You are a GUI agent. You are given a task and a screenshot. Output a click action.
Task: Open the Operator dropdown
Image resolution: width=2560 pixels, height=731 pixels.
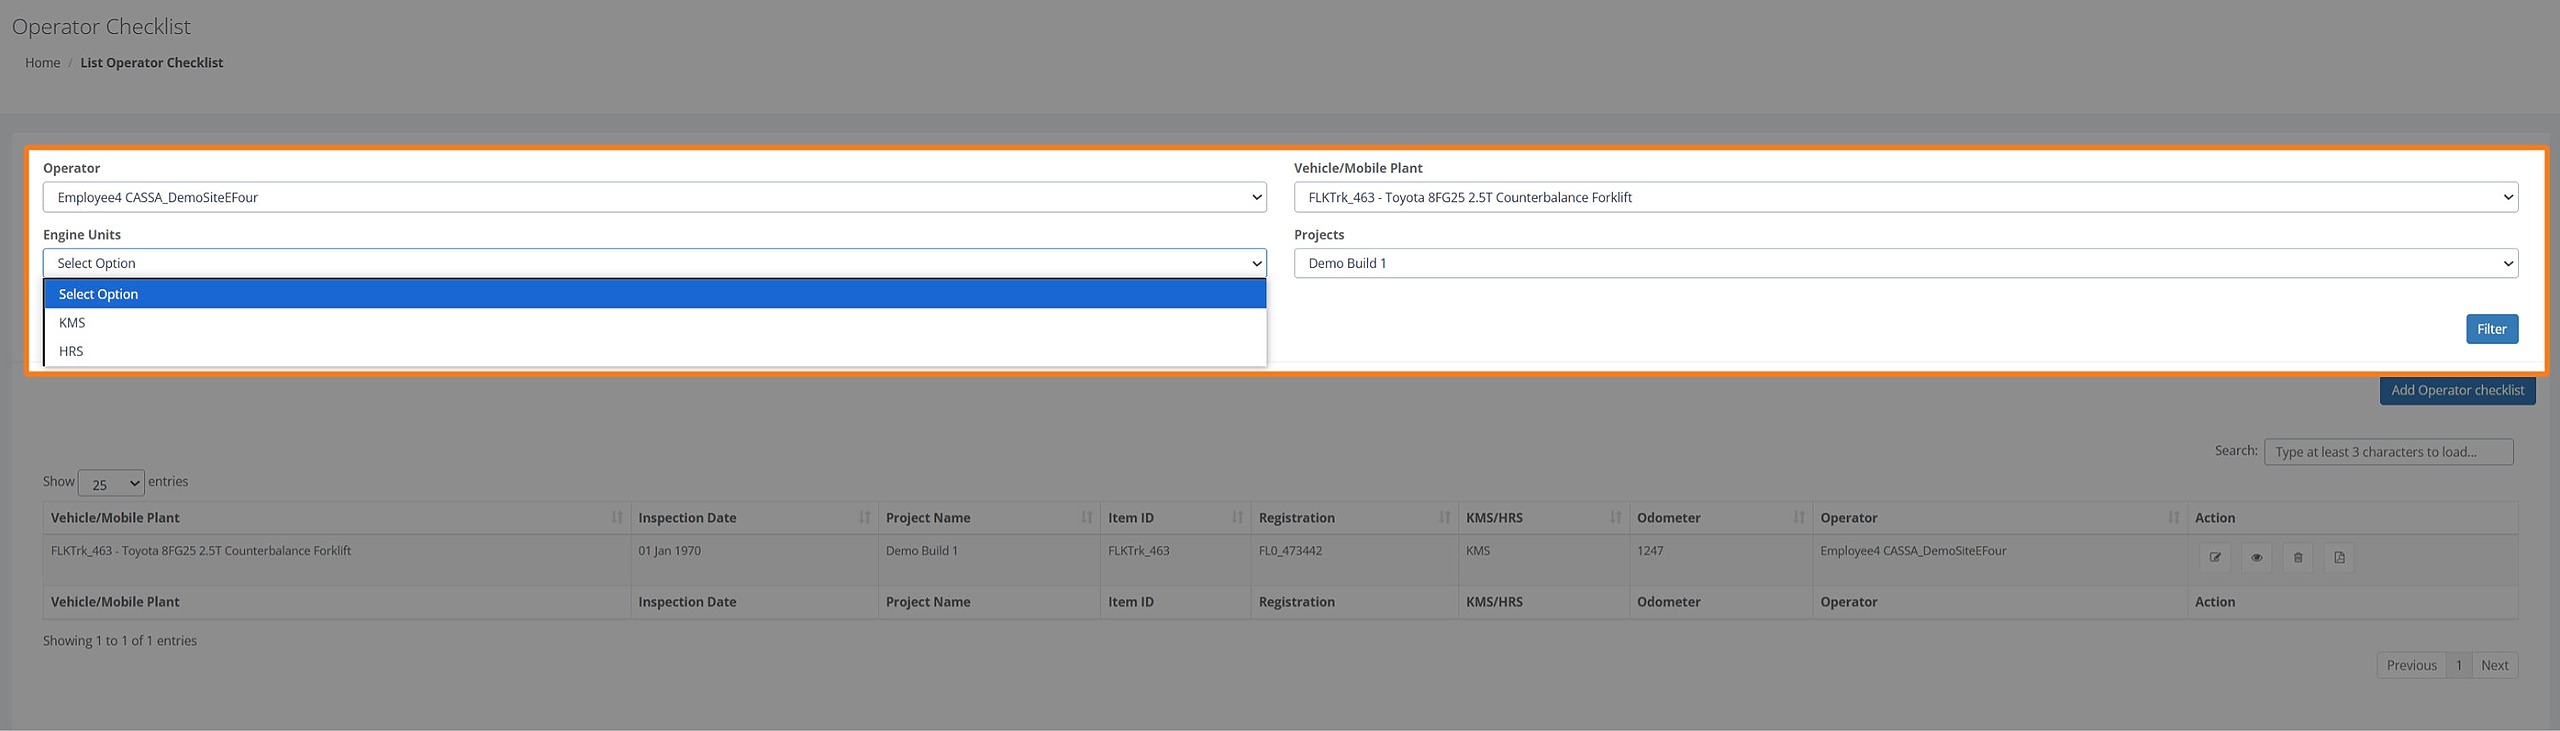(654, 197)
